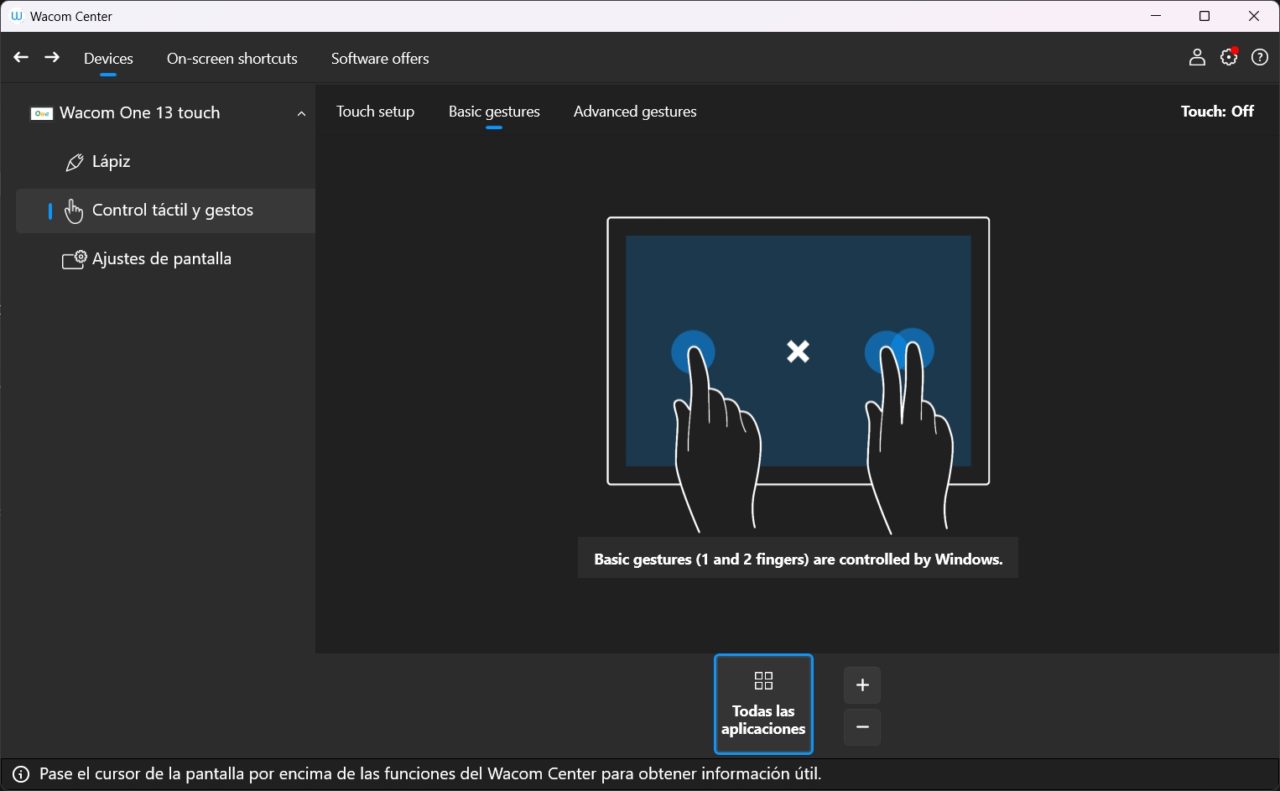The image size is (1280, 791).
Task: Click the status bar hint text
Action: [x=430, y=774]
